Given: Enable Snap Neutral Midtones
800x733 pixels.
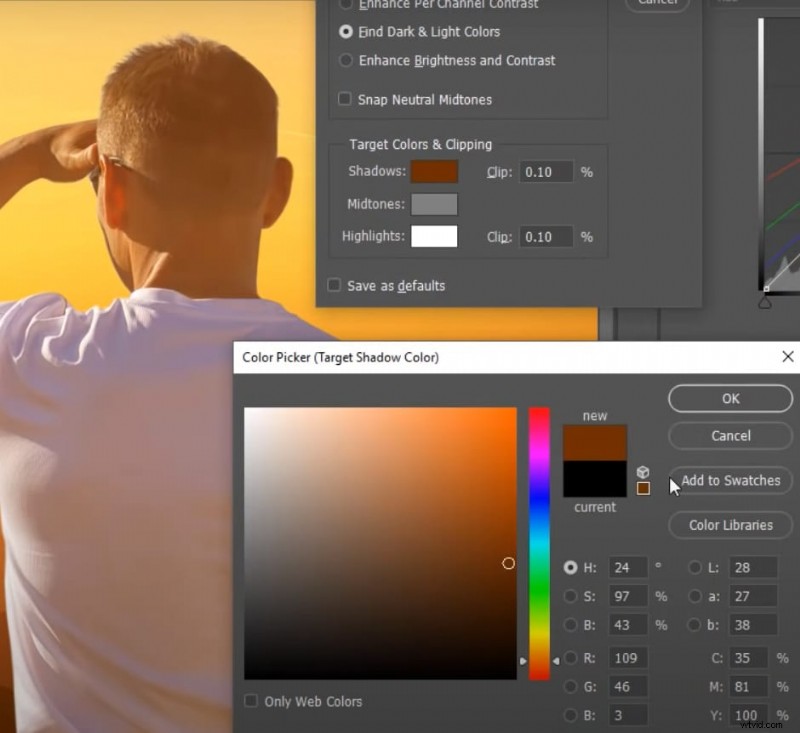Looking at the screenshot, I should (345, 99).
